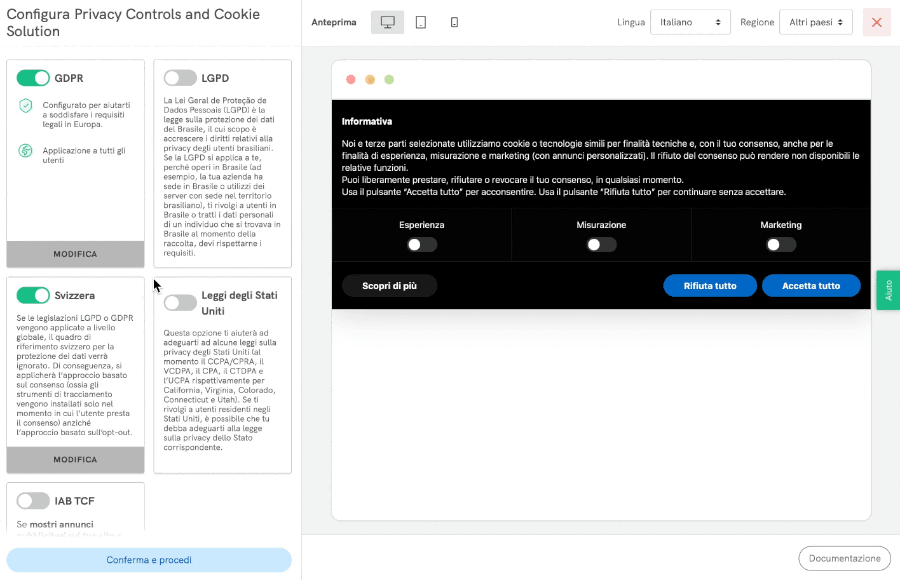Click MODIFICA under GDPR card

[x=75, y=254]
